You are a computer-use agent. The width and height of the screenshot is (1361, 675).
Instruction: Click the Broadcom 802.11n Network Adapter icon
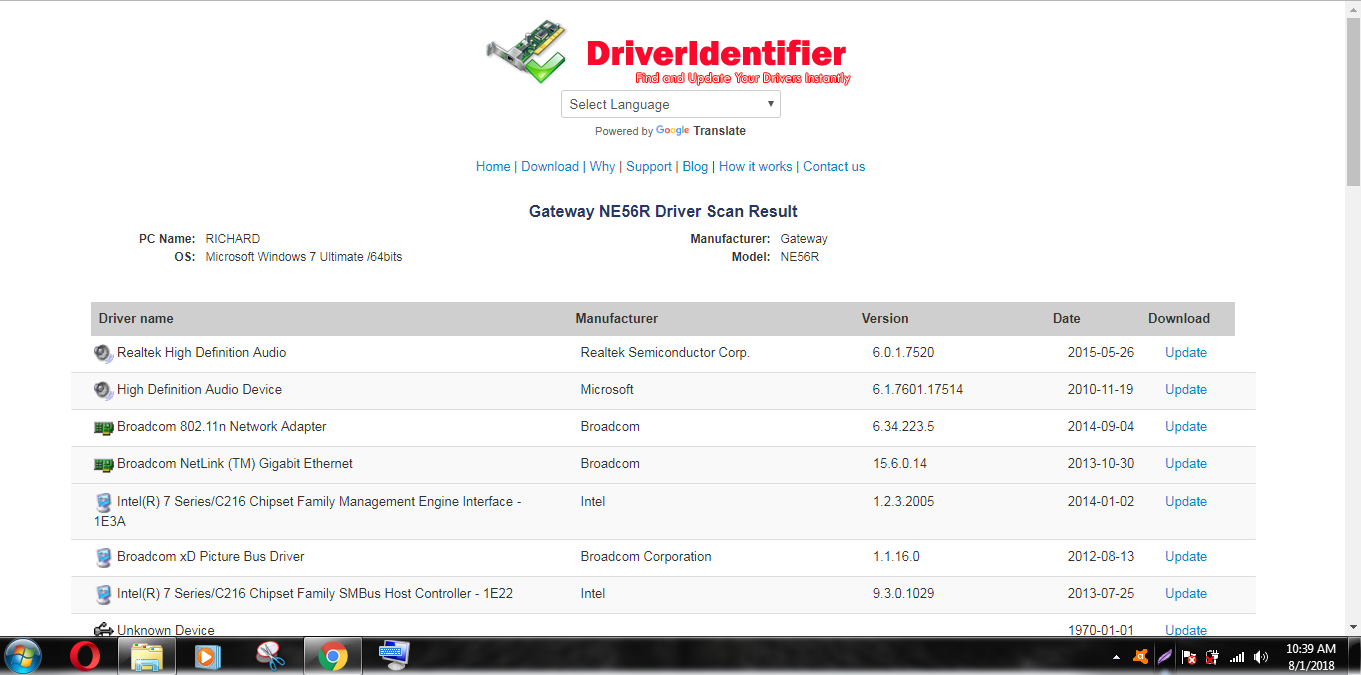(104, 427)
